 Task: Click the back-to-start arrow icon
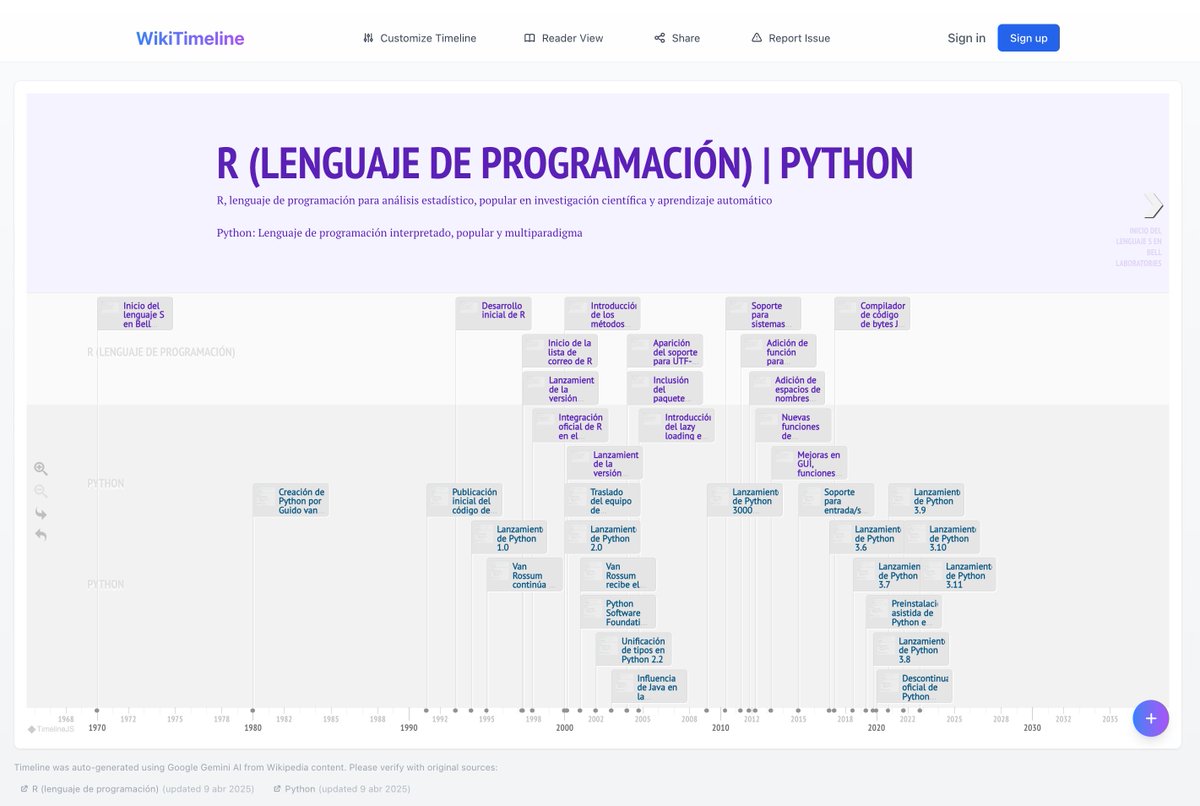click(x=41, y=535)
